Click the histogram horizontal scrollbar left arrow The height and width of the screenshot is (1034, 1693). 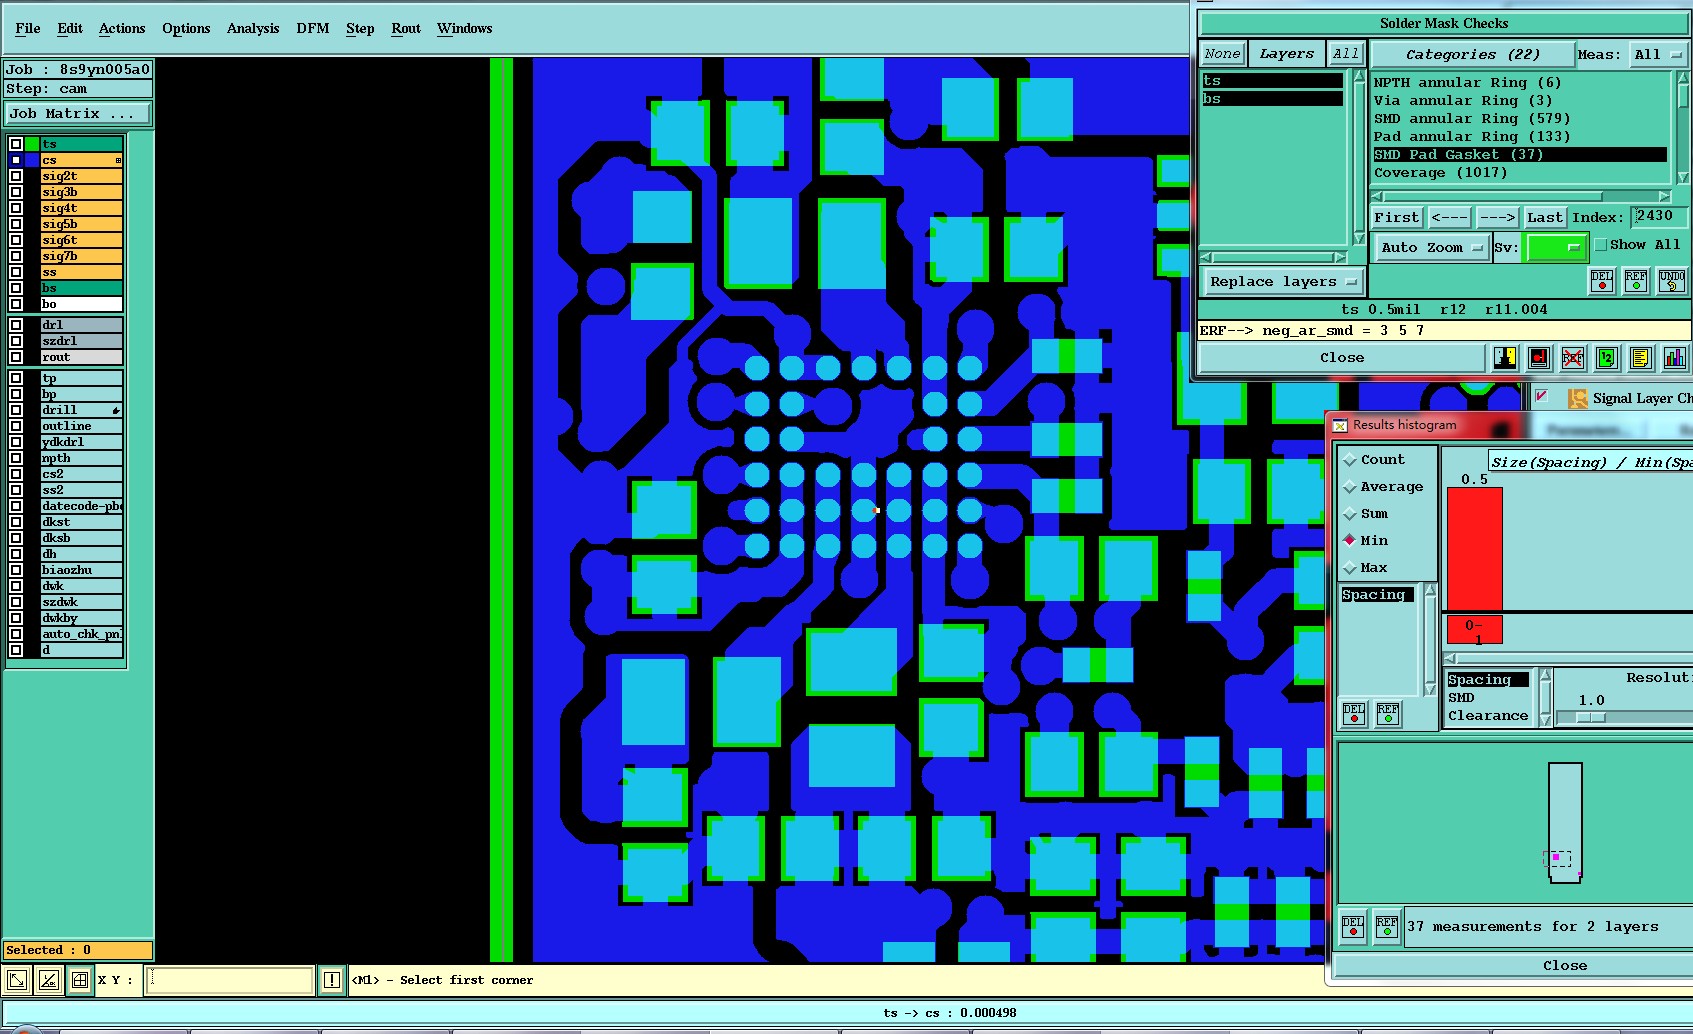(1451, 659)
